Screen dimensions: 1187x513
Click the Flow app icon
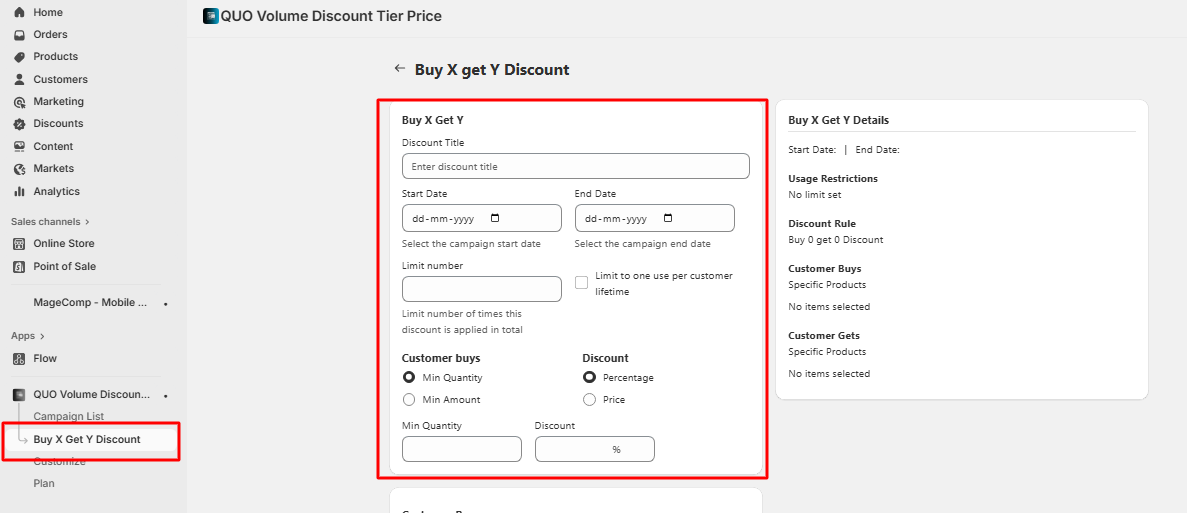tap(19, 359)
